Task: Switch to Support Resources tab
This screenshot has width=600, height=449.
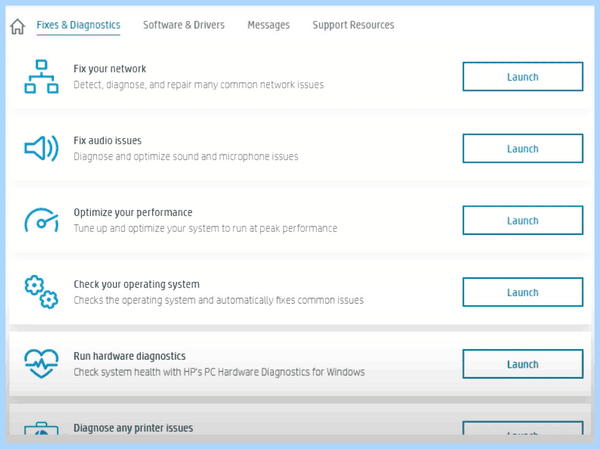Action: (353, 25)
